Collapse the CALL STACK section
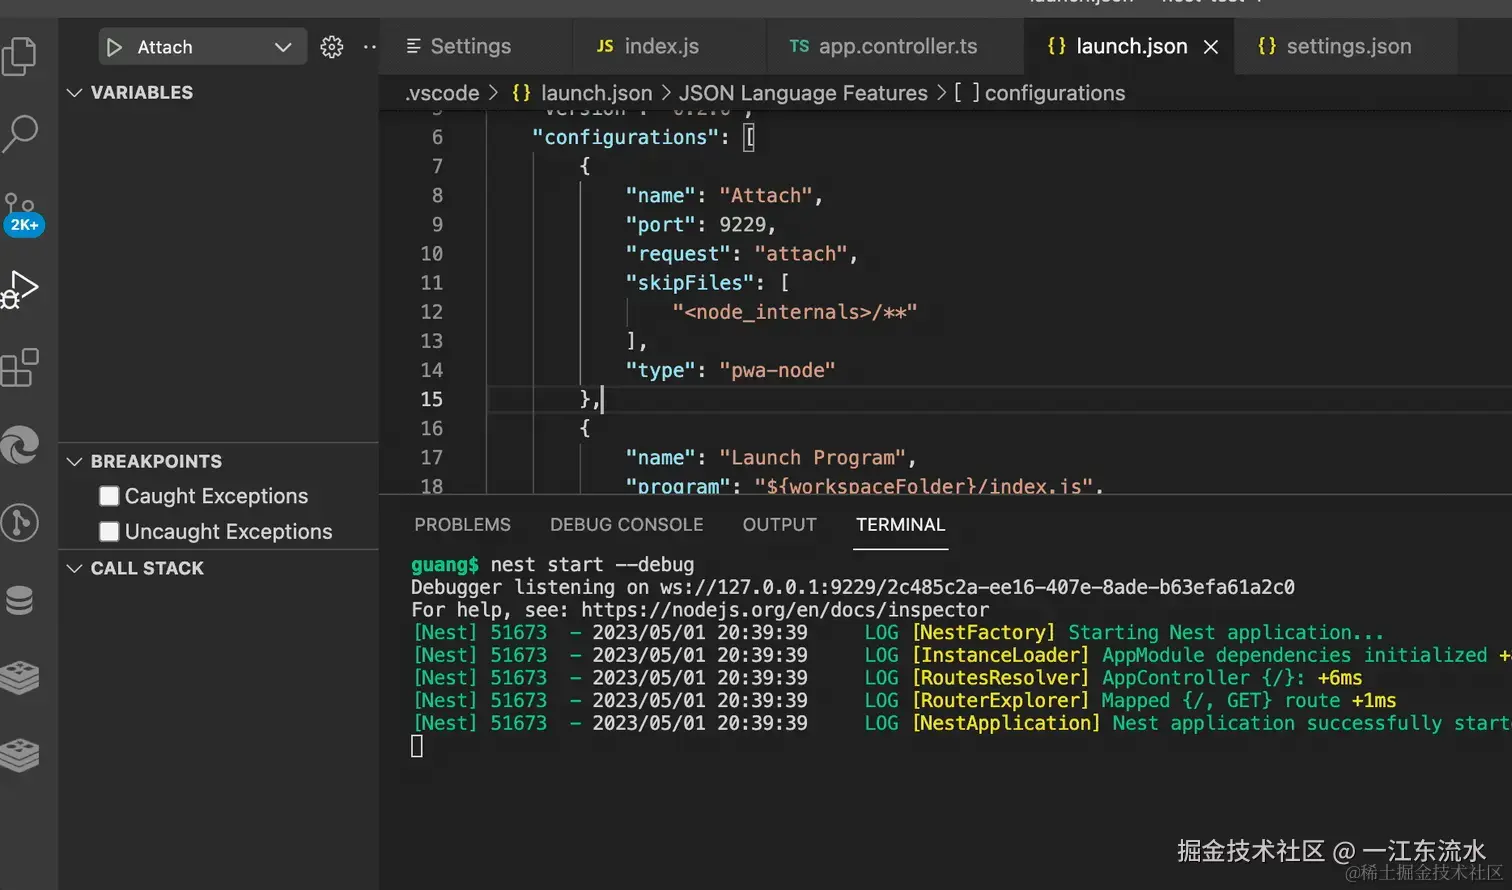The width and height of the screenshot is (1512, 890). 74,569
